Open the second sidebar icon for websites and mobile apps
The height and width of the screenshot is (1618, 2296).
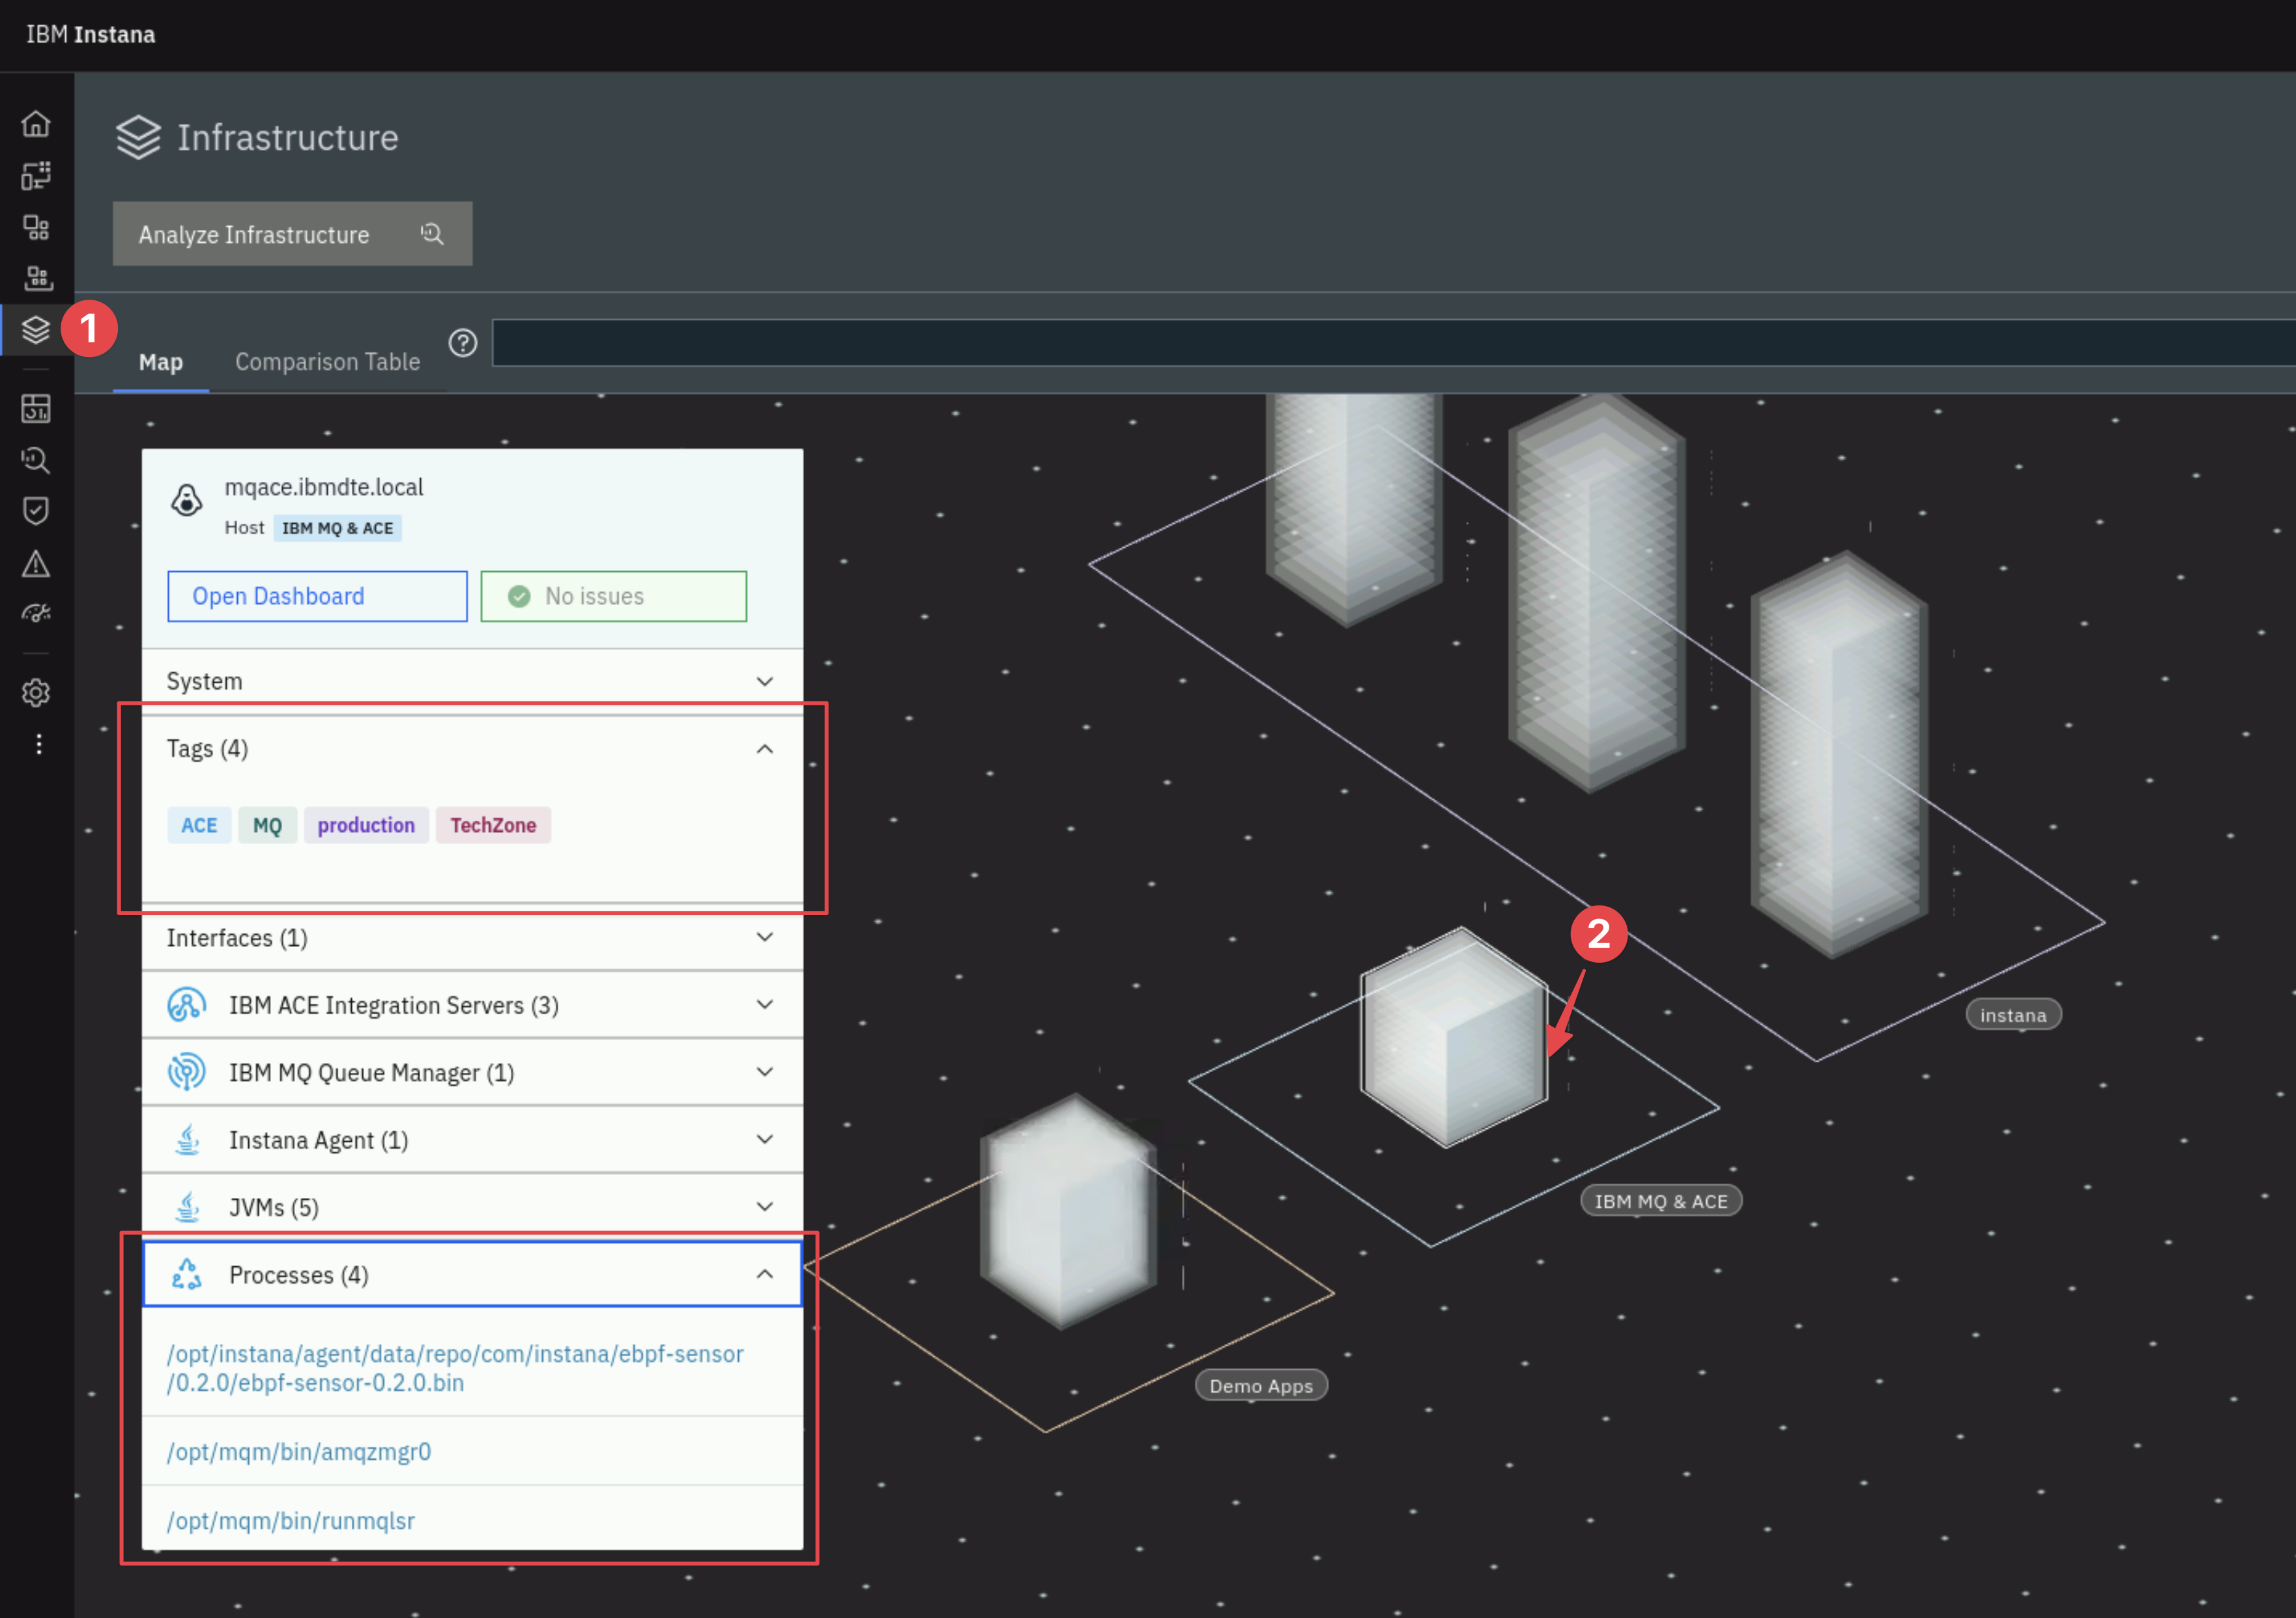coord(36,176)
